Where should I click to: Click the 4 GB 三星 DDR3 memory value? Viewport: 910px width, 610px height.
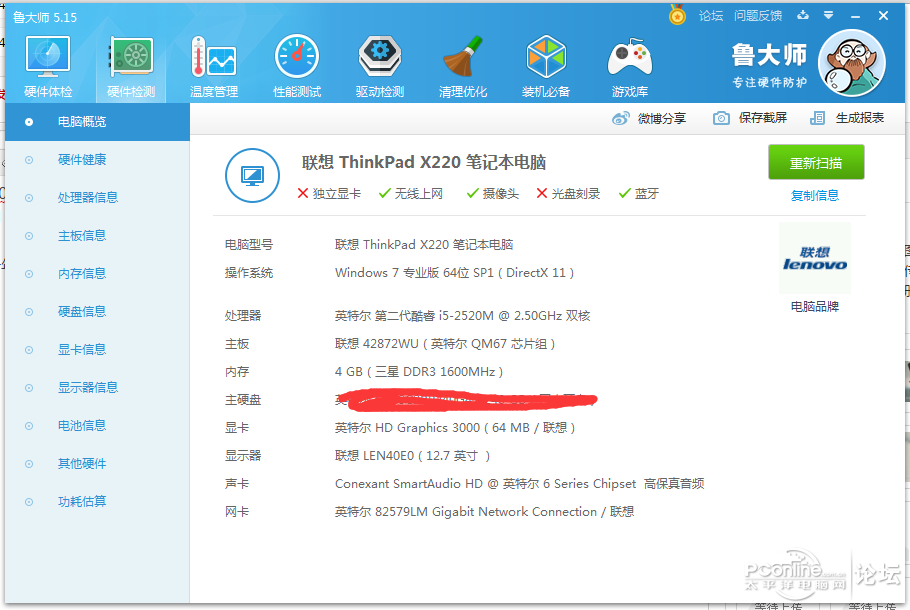point(419,372)
